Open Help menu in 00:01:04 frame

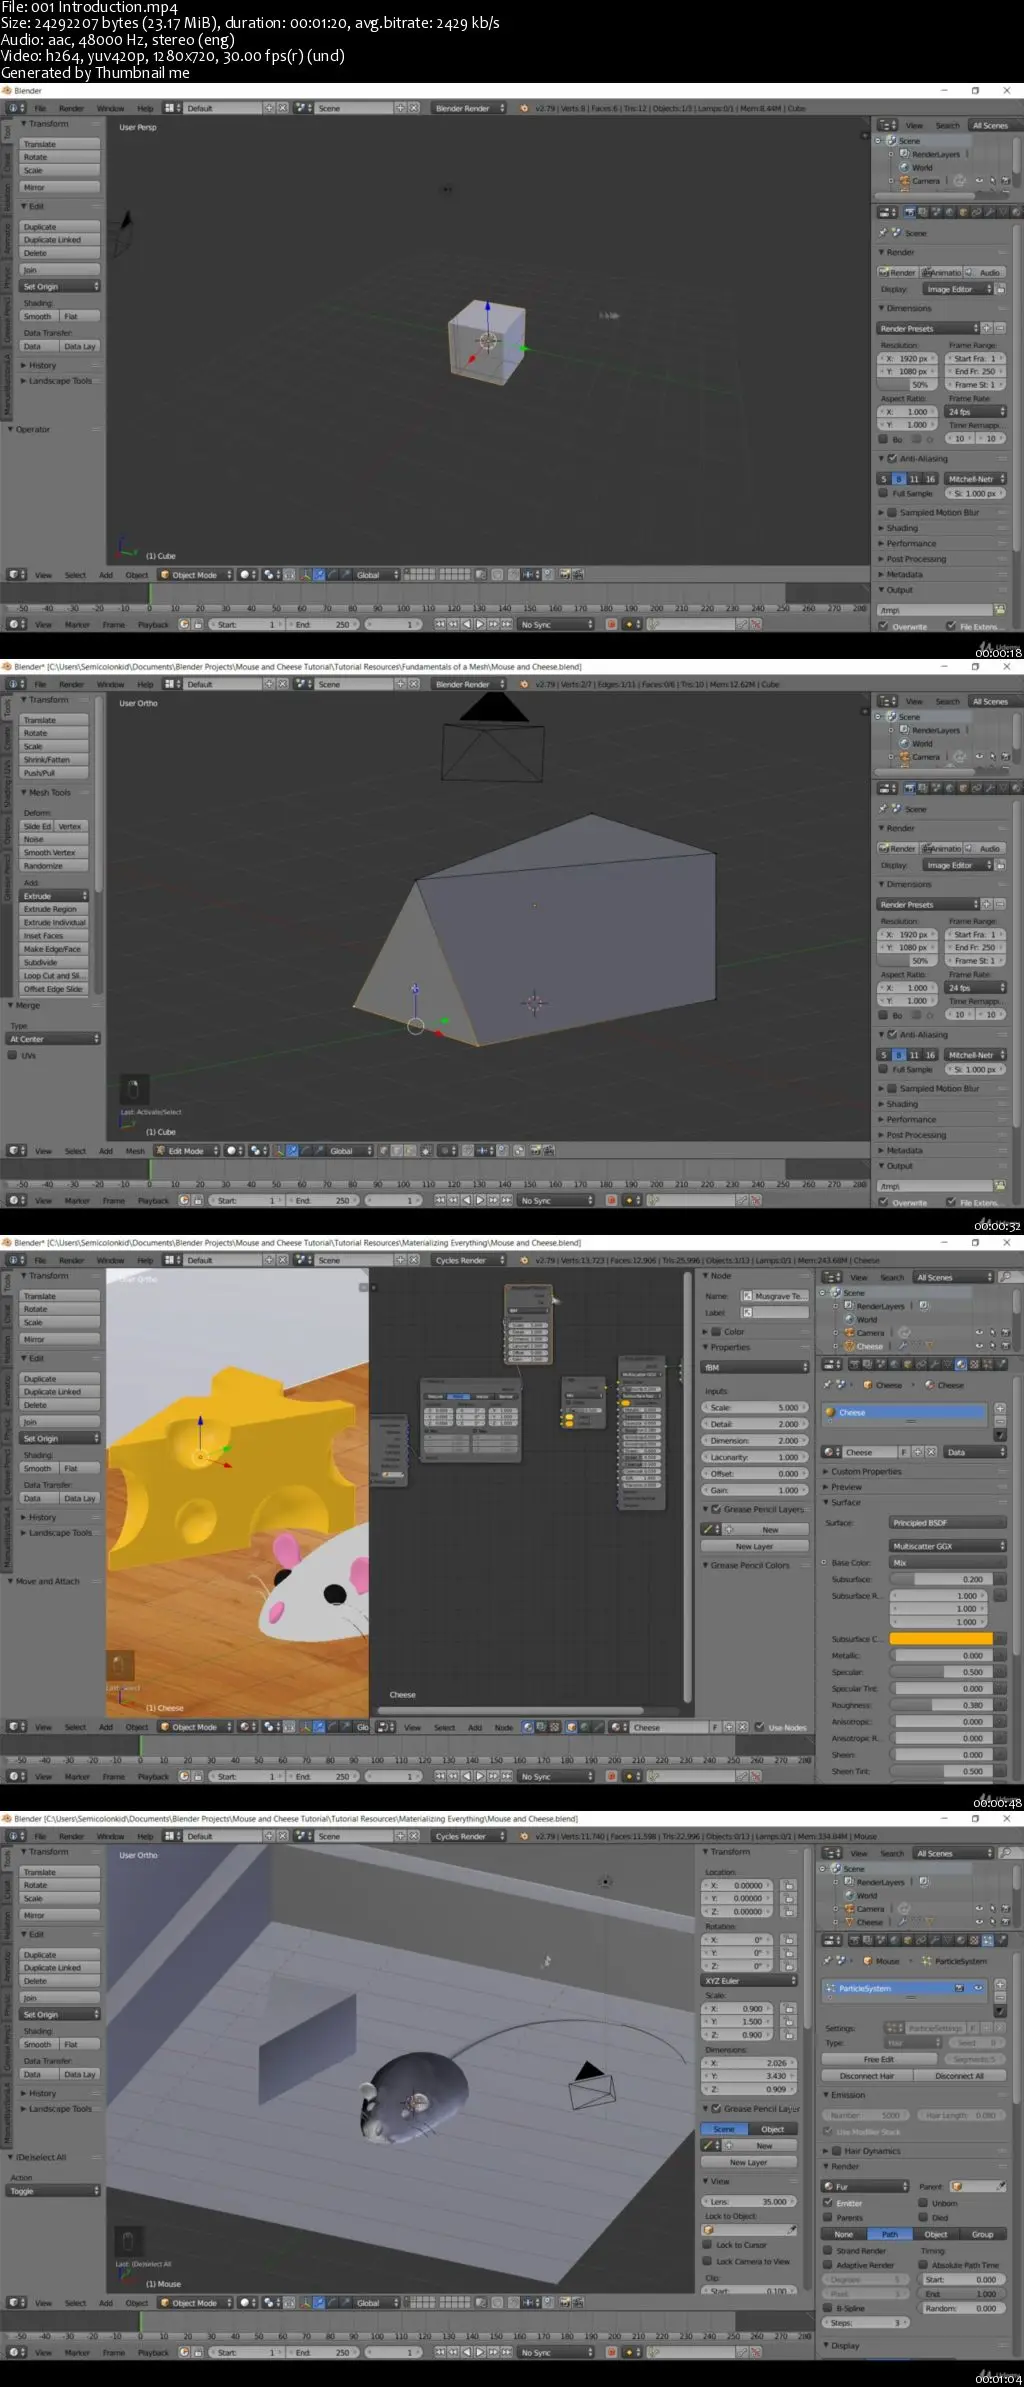tap(145, 1836)
